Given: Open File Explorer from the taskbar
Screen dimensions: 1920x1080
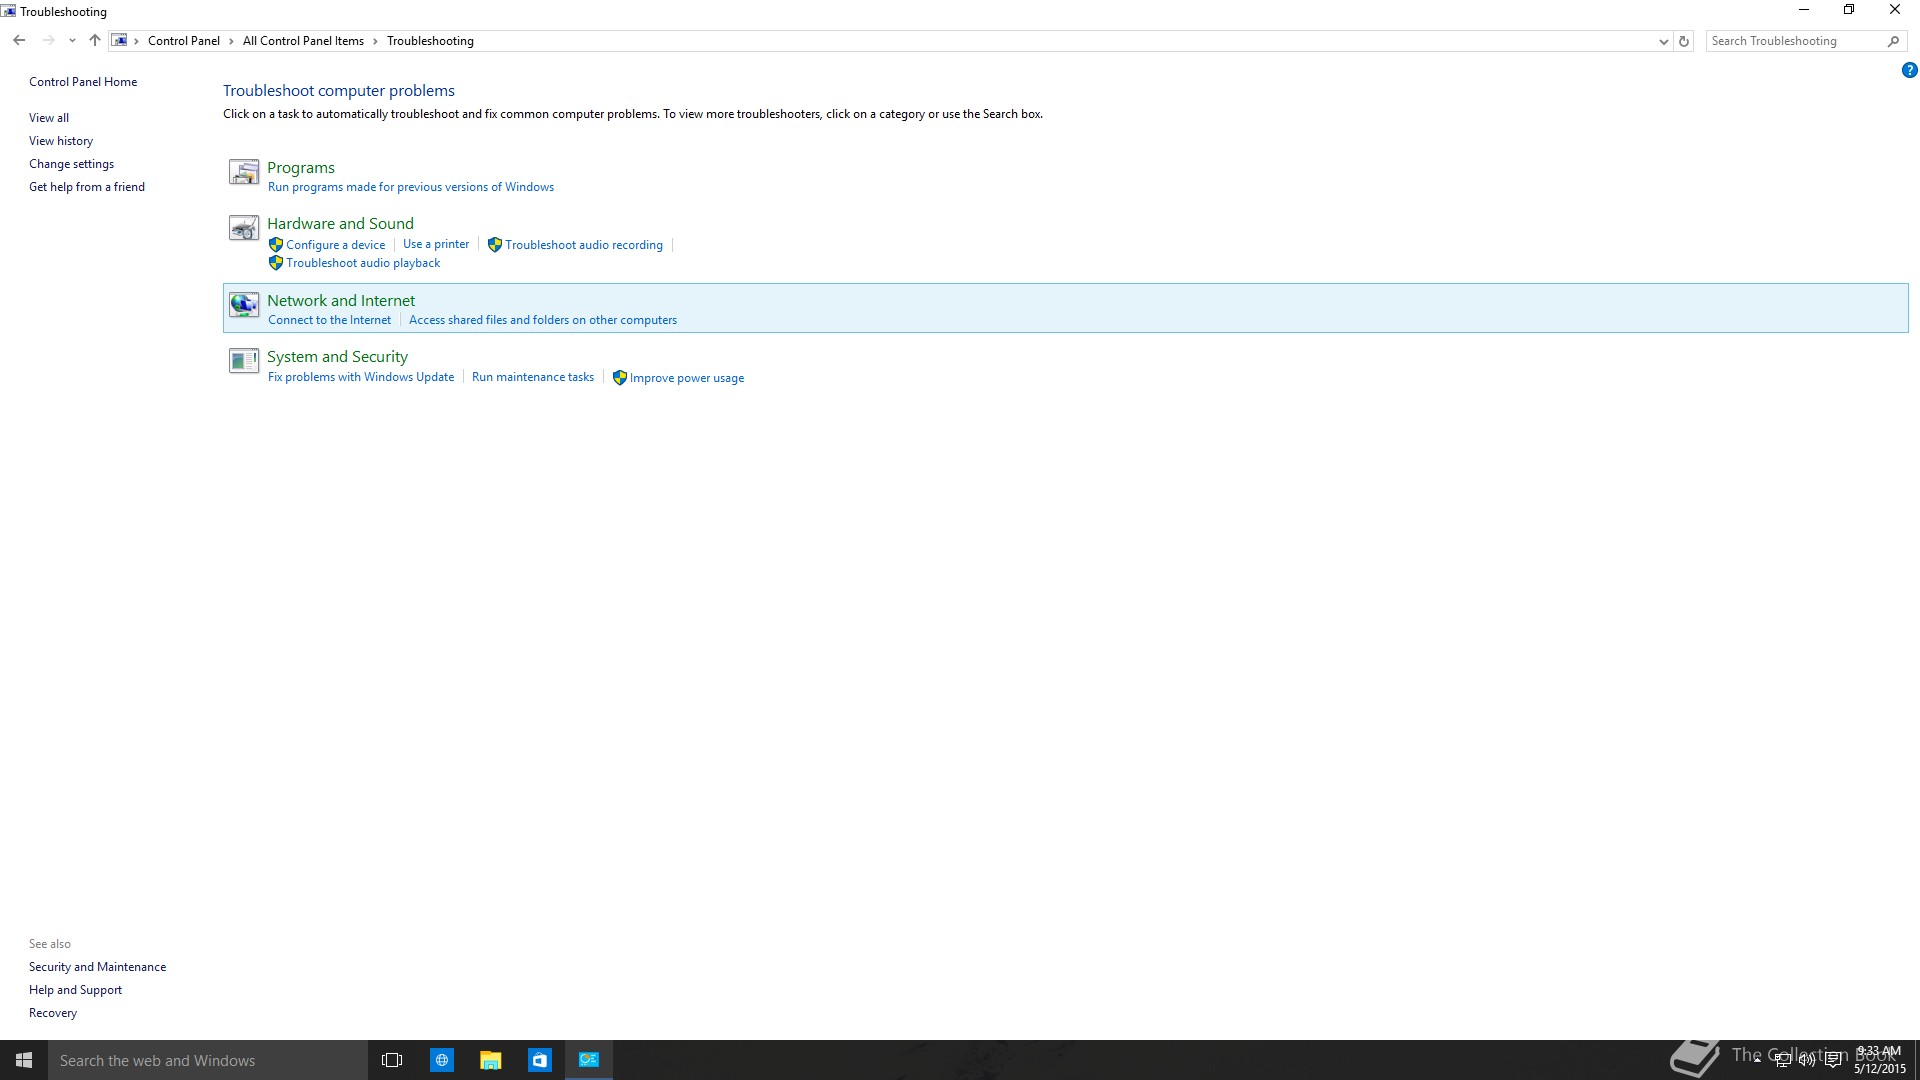Looking at the screenshot, I should [491, 1060].
